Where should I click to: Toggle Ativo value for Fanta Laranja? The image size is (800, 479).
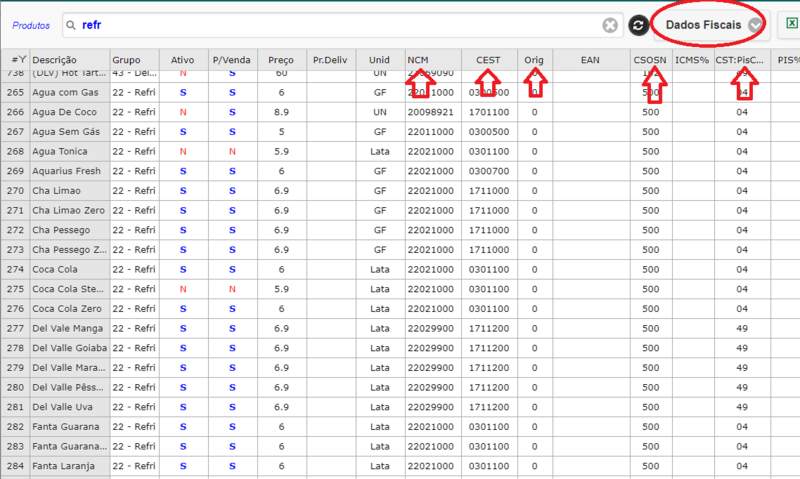click(183, 466)
